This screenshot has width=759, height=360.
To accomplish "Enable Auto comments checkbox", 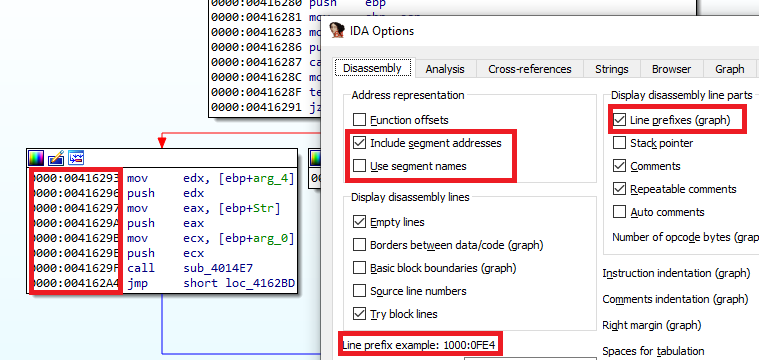I will click(619, 212).
